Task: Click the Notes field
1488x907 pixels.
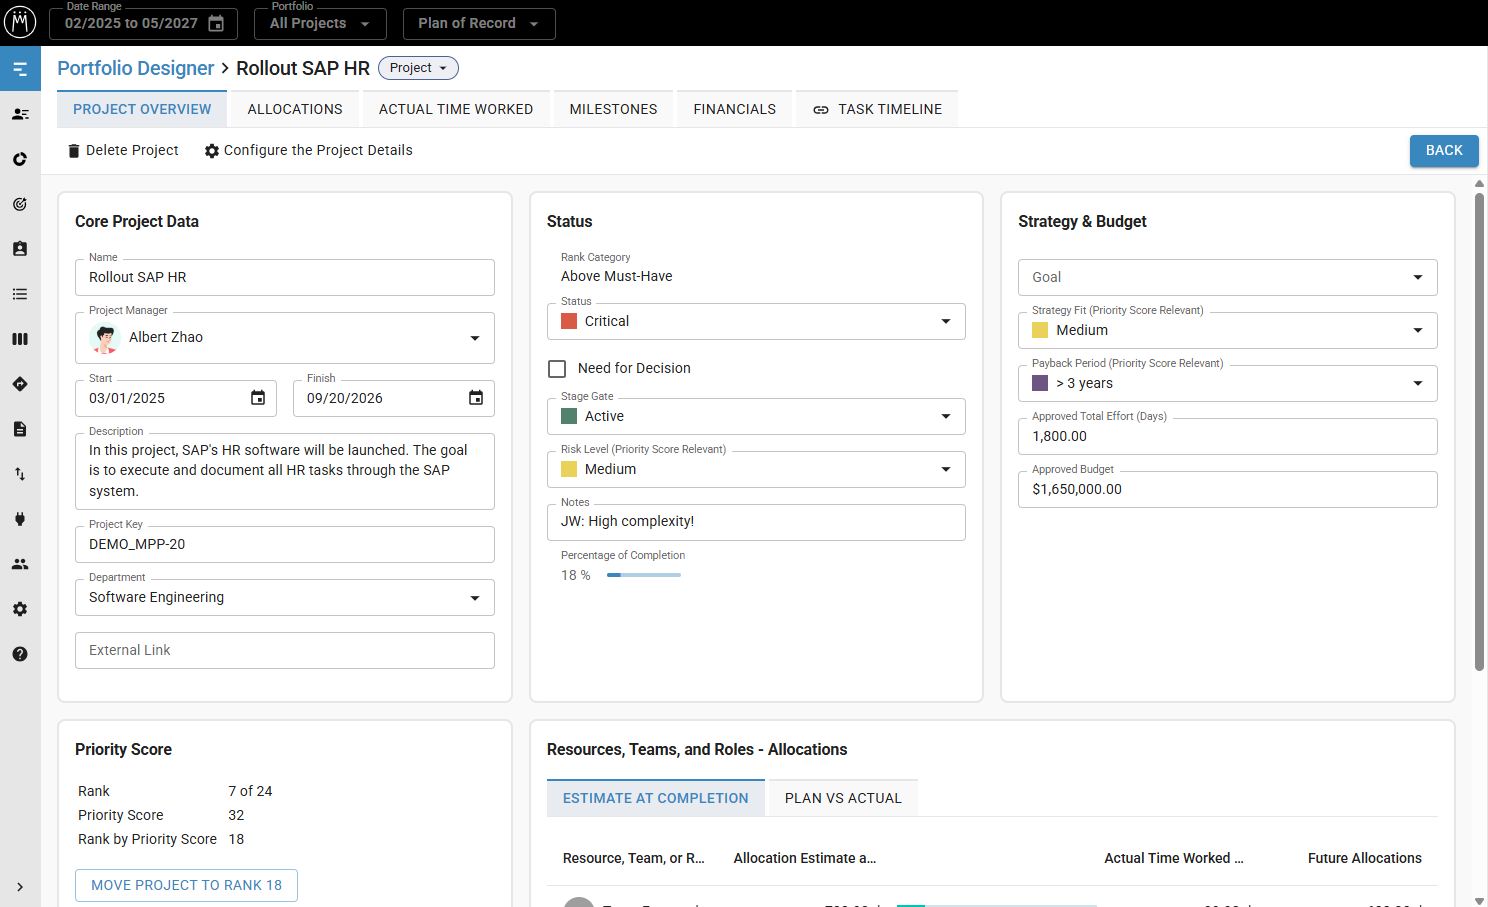Action: coord(756,522)
